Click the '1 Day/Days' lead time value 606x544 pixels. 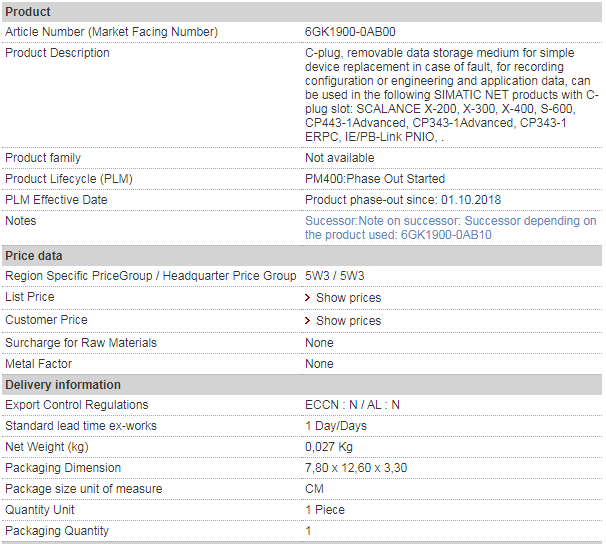click(x=336, y=426)
